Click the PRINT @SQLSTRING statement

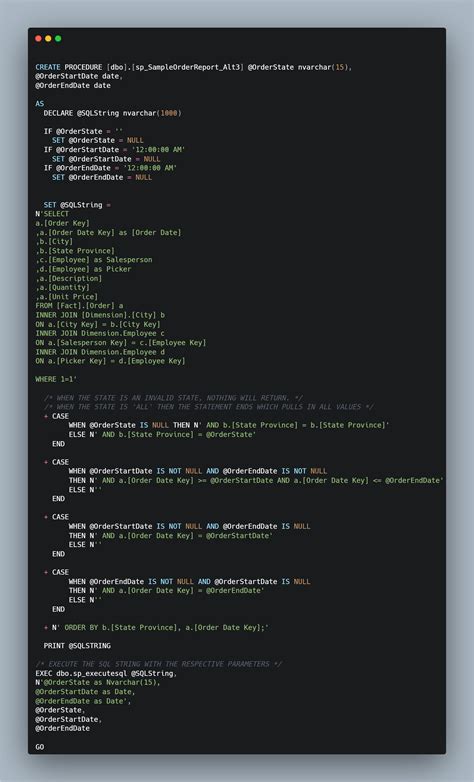point(77,646)
